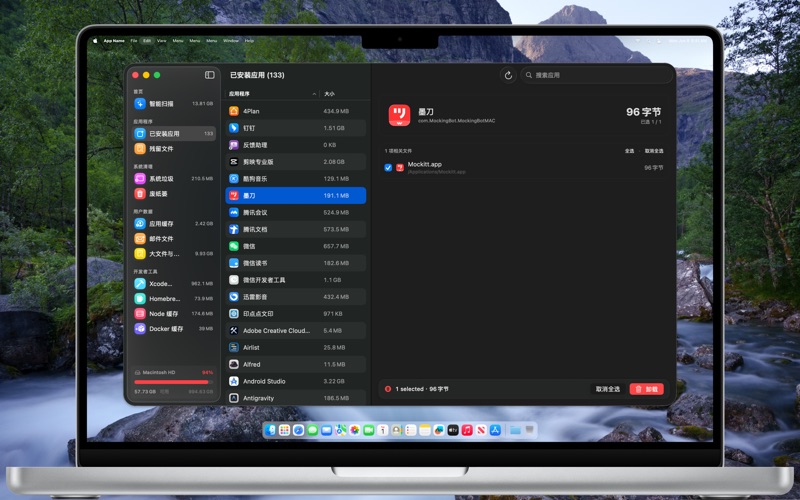
Task: Open Safari in the Dock
Action: pos(298,430)
